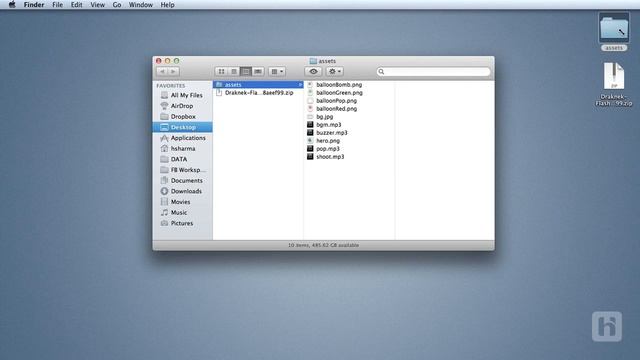Viewport: 640px width, 360px height.
Task: Select balloonGreen.png
Action: click(339, 93)
